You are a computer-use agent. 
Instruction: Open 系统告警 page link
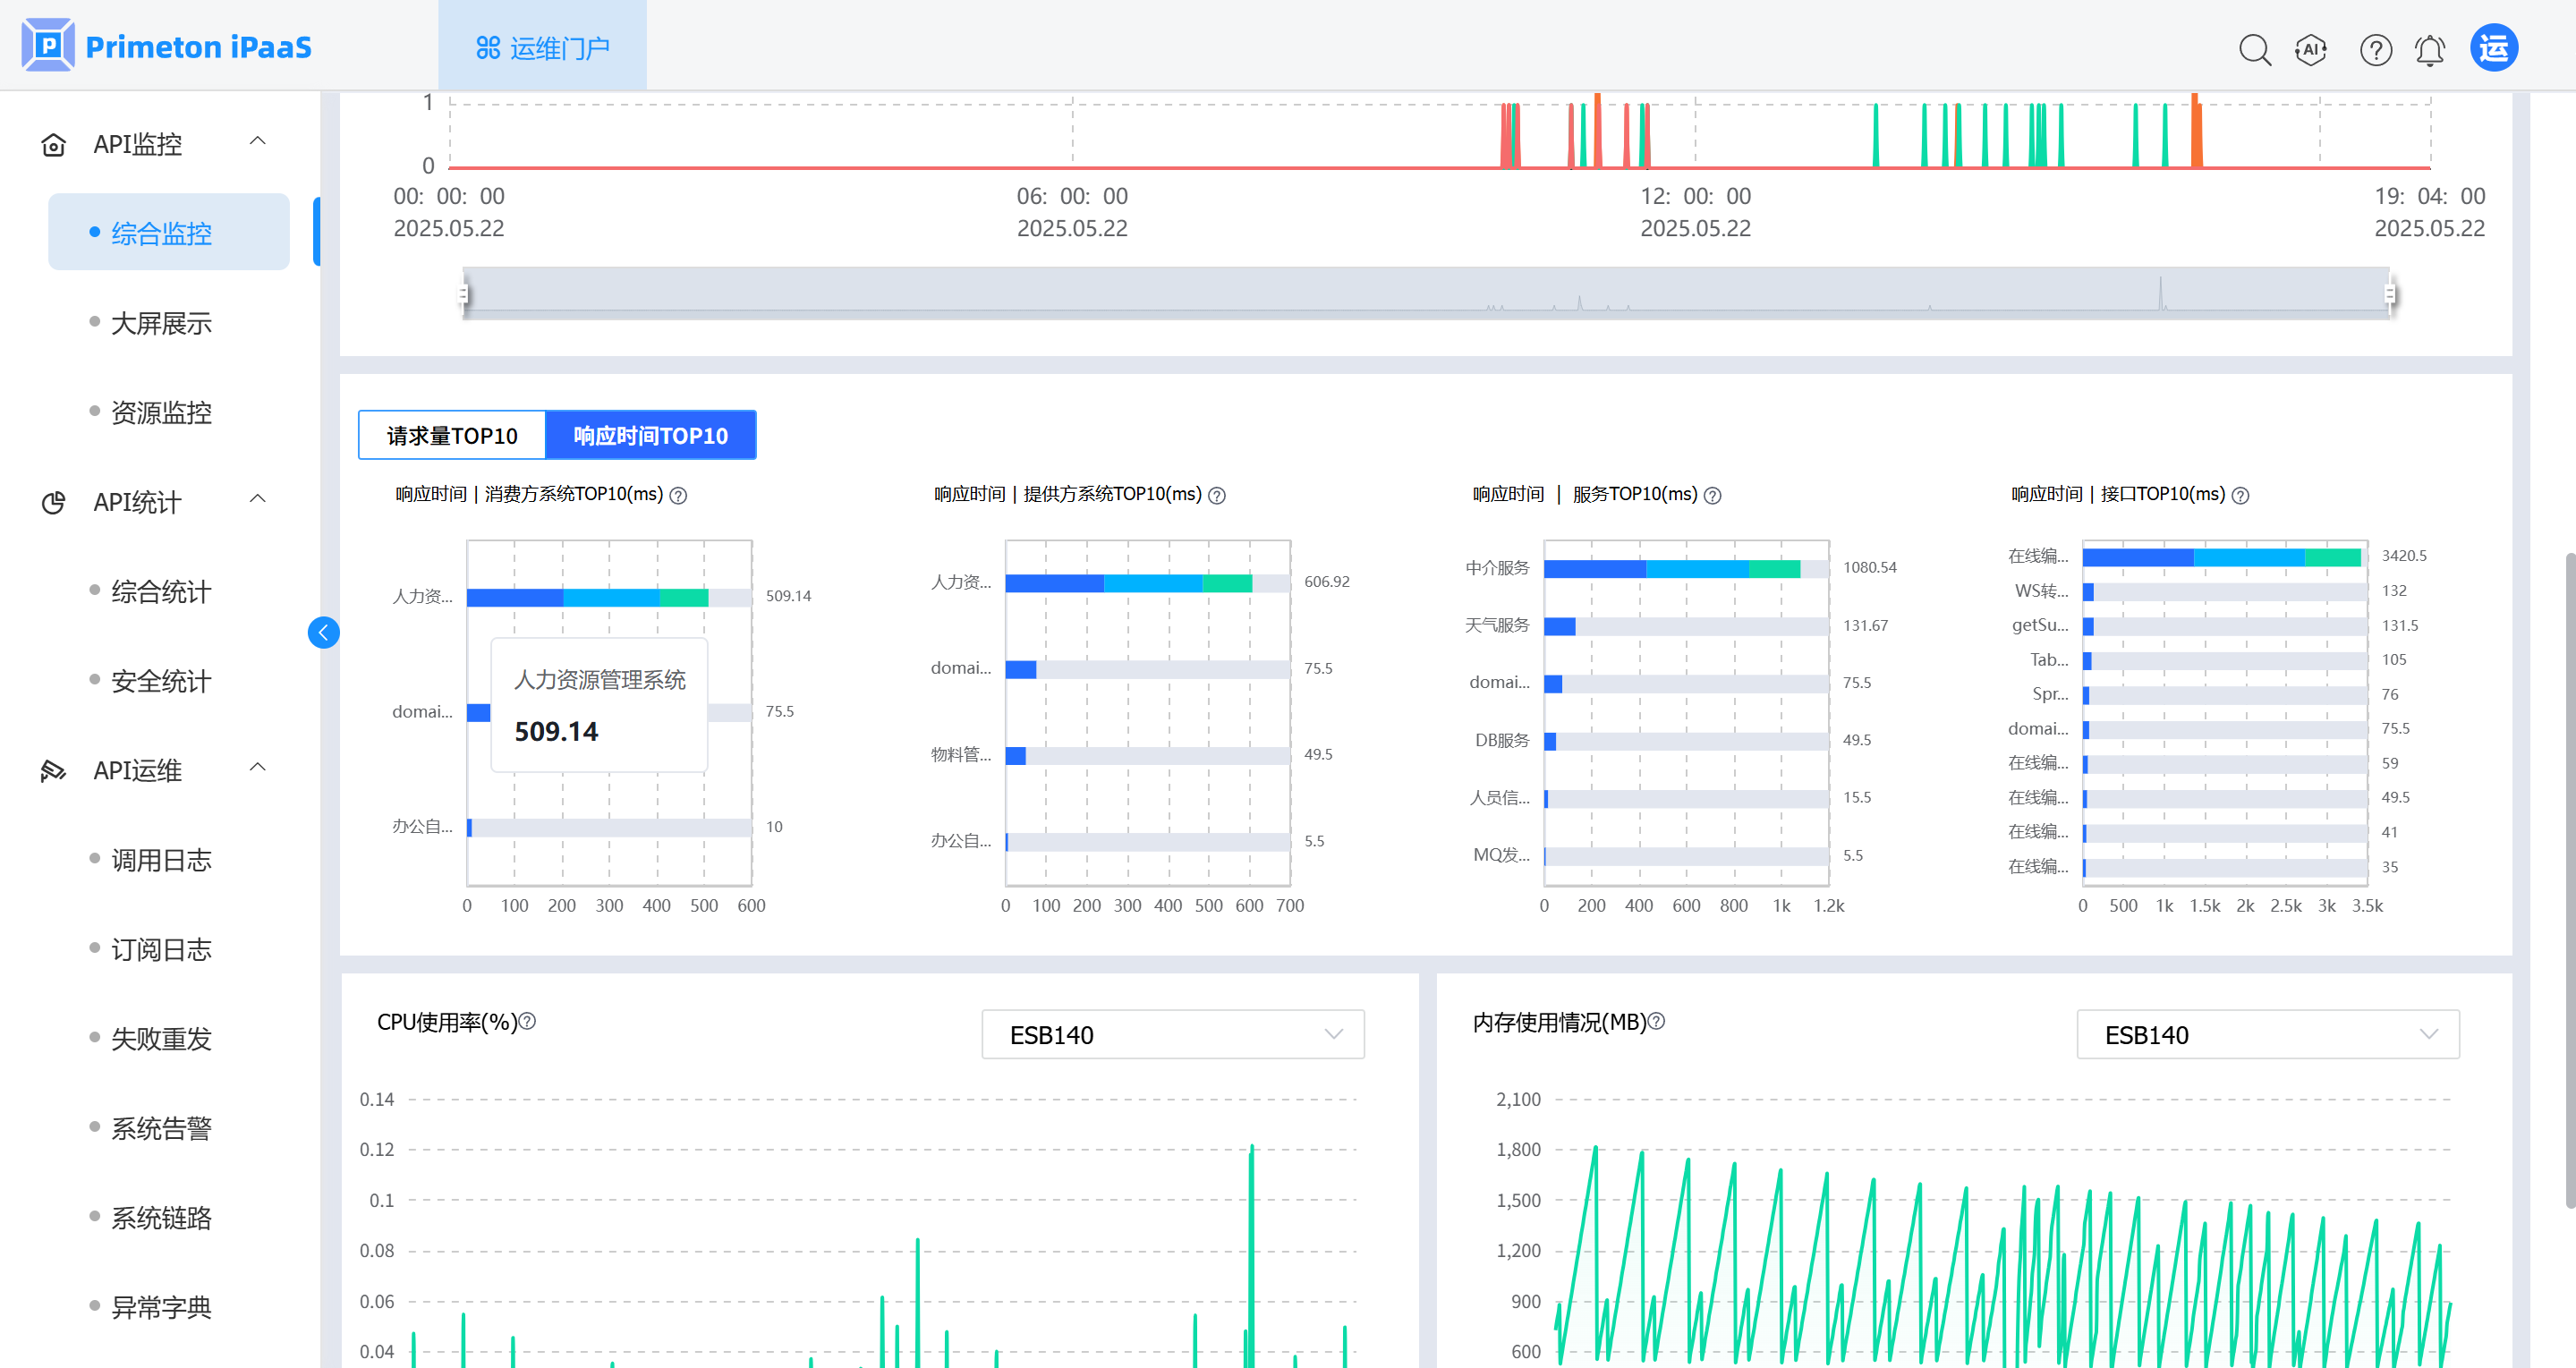point(161,1128)
